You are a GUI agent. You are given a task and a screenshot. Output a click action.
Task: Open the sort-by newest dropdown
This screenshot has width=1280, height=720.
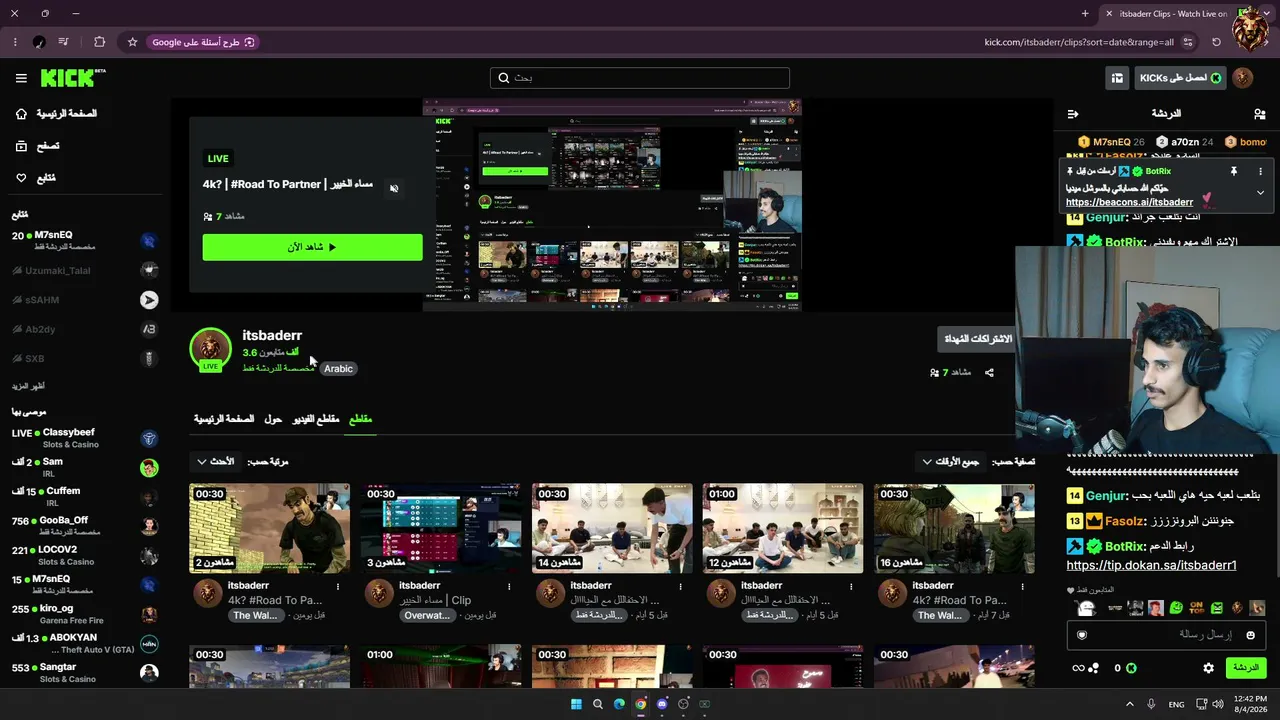click(x=215, y=462)
